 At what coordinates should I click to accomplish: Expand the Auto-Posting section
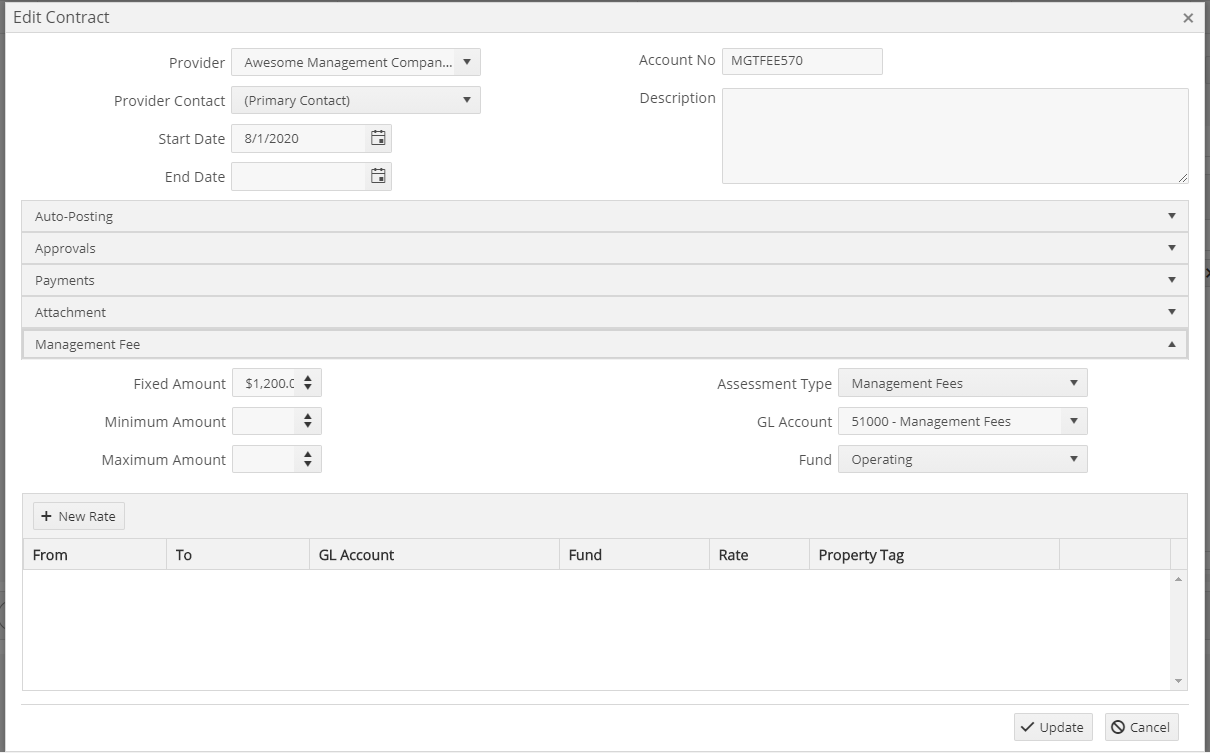pyautogui.click(x=605, y=216)
